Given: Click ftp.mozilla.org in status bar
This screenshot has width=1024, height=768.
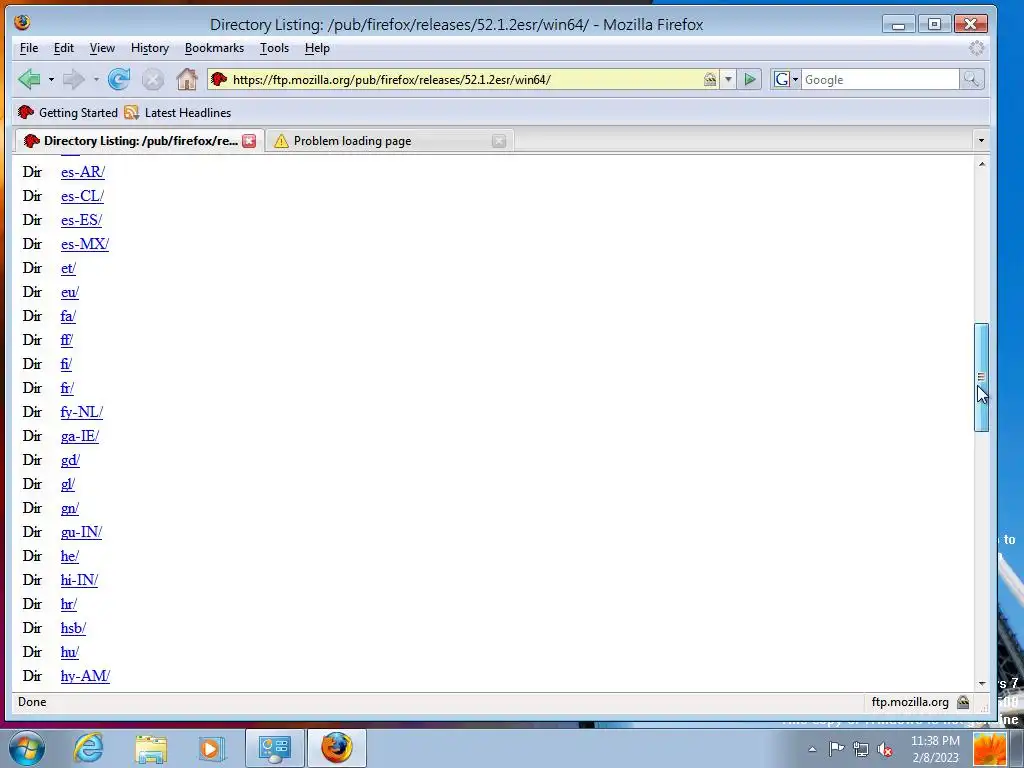Looking at the screenshot, I should tap(910, 702).
